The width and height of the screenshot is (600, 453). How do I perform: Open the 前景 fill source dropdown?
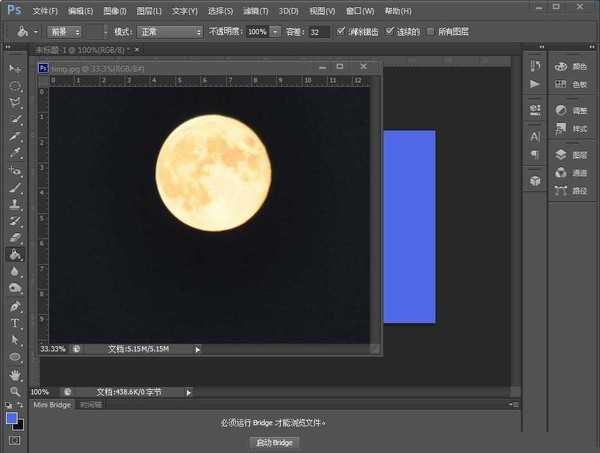tap(64, 32)
